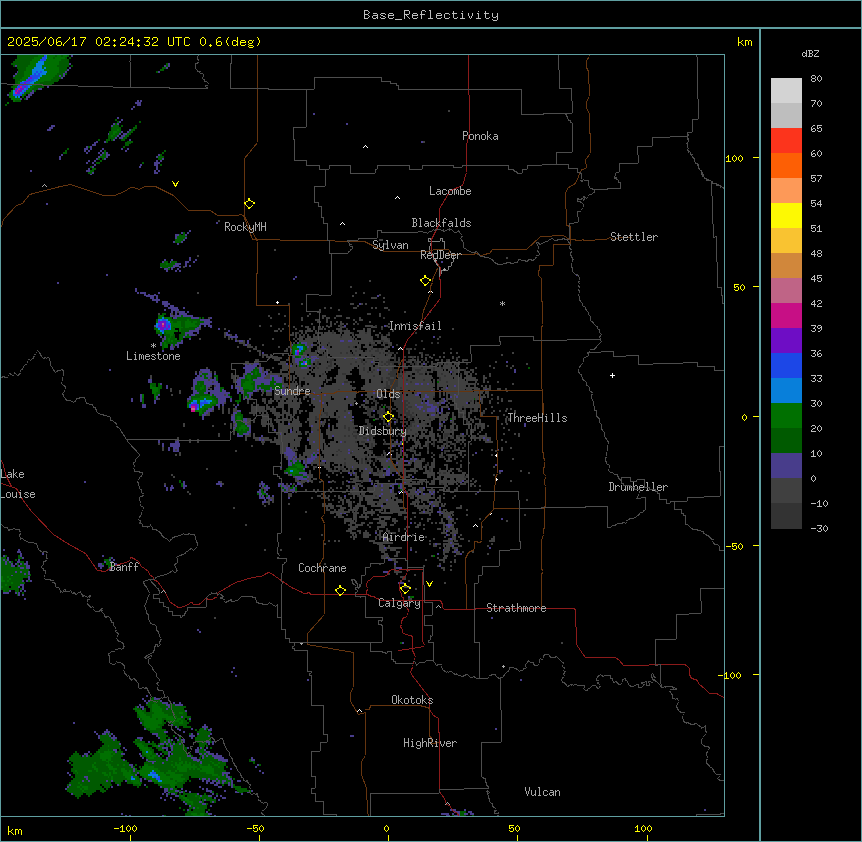Select the Blackfalds label

pyautogui.click(x=441, y=223)
